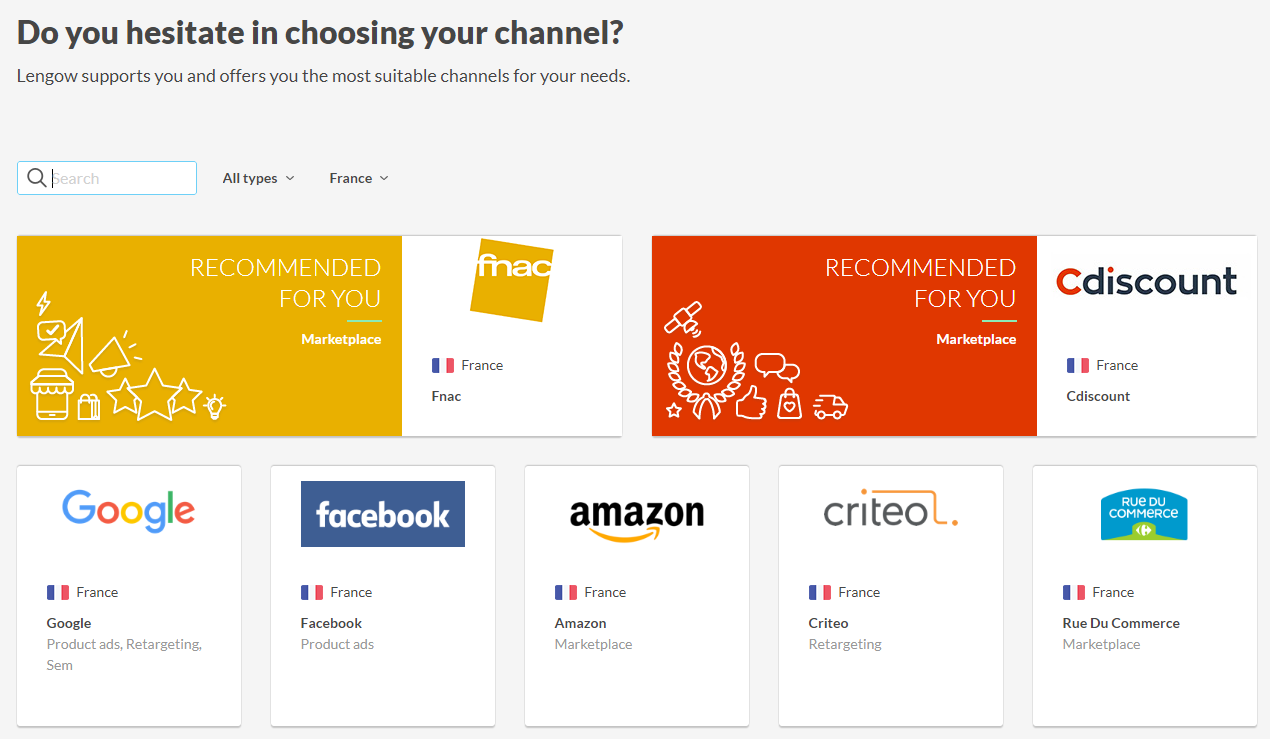1270x739 pixels.
Task: Expand the All types dropdown
Action: 258,178
